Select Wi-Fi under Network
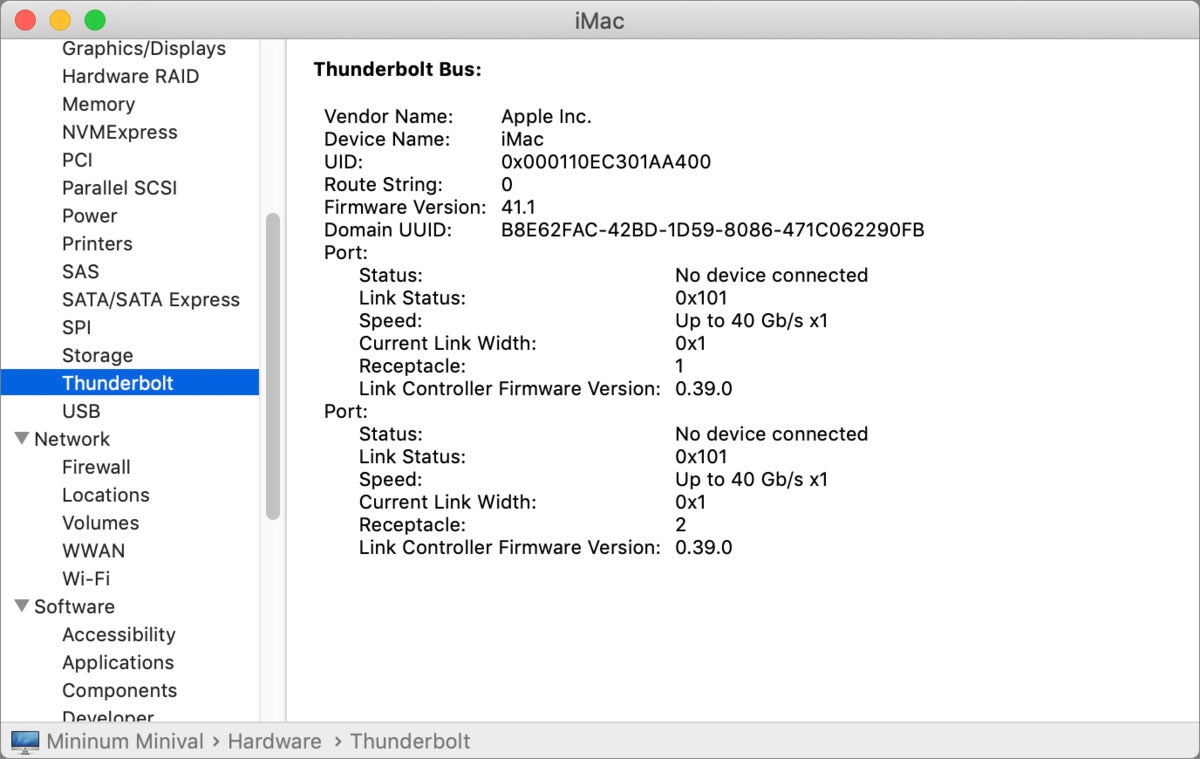1200x759 pixels. pyautogui.click(x=86, y=579)
